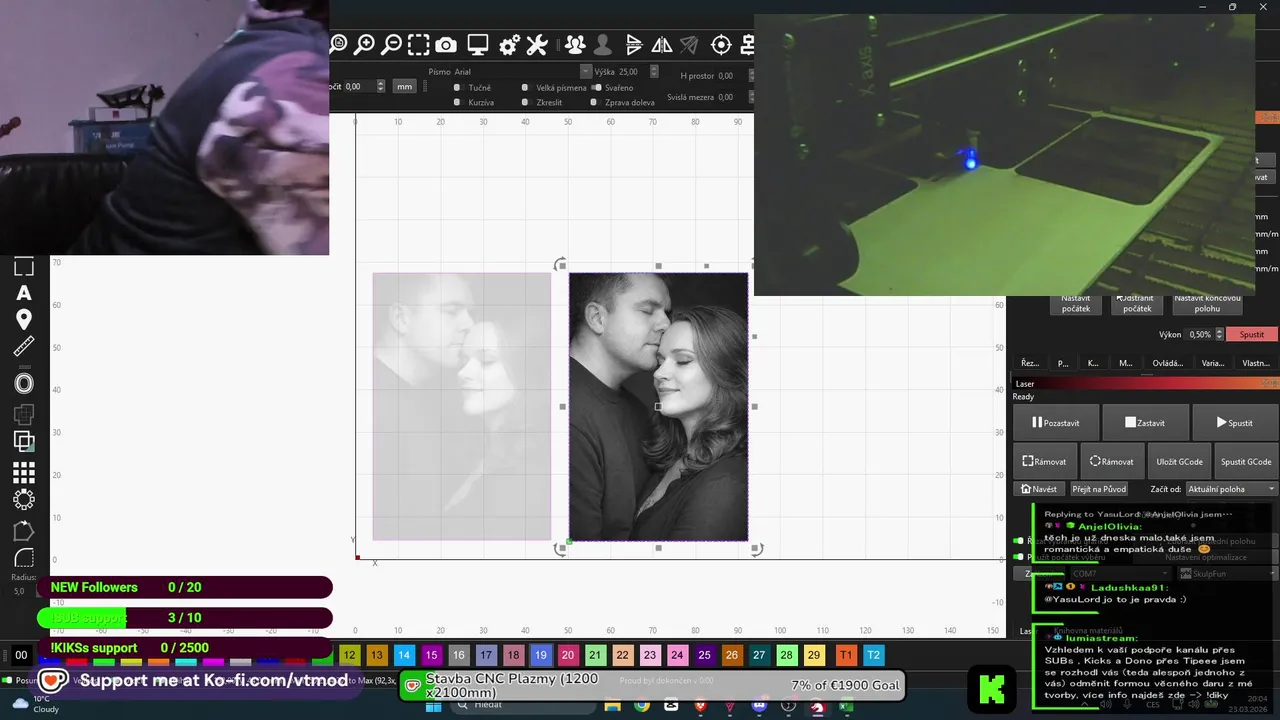This screenshot has height=720, width=1280.
Task: Toggle the Kurzíva italic switch
Action: [x=457, y=102]
